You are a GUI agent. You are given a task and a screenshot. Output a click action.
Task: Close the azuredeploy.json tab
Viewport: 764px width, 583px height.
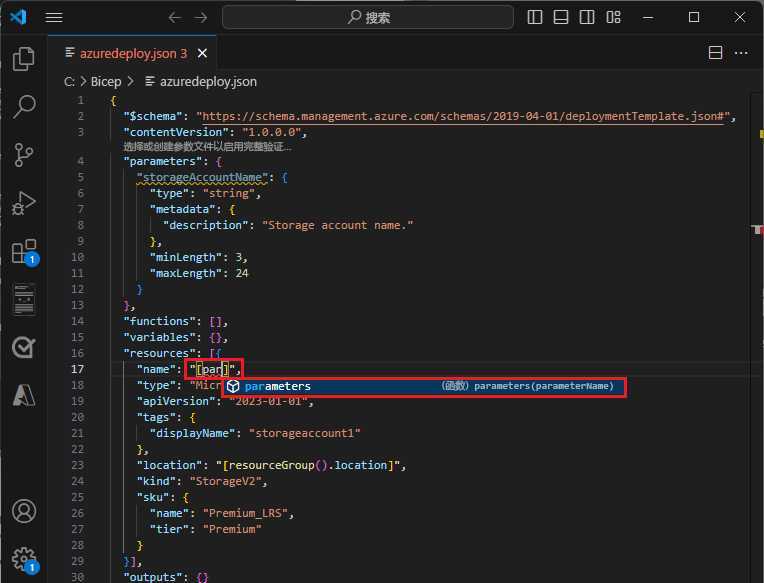(202, 53)
